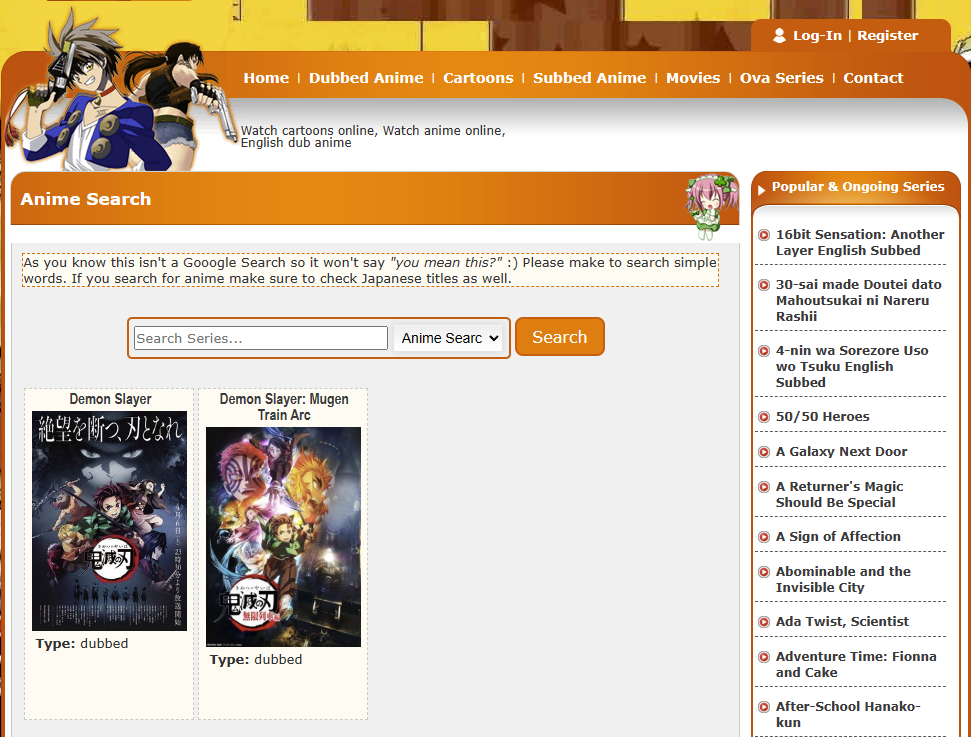Open Demon Slayer: Mugen Train Arc poster
This screenshot has height=737, width=971.
click(283, 537)
